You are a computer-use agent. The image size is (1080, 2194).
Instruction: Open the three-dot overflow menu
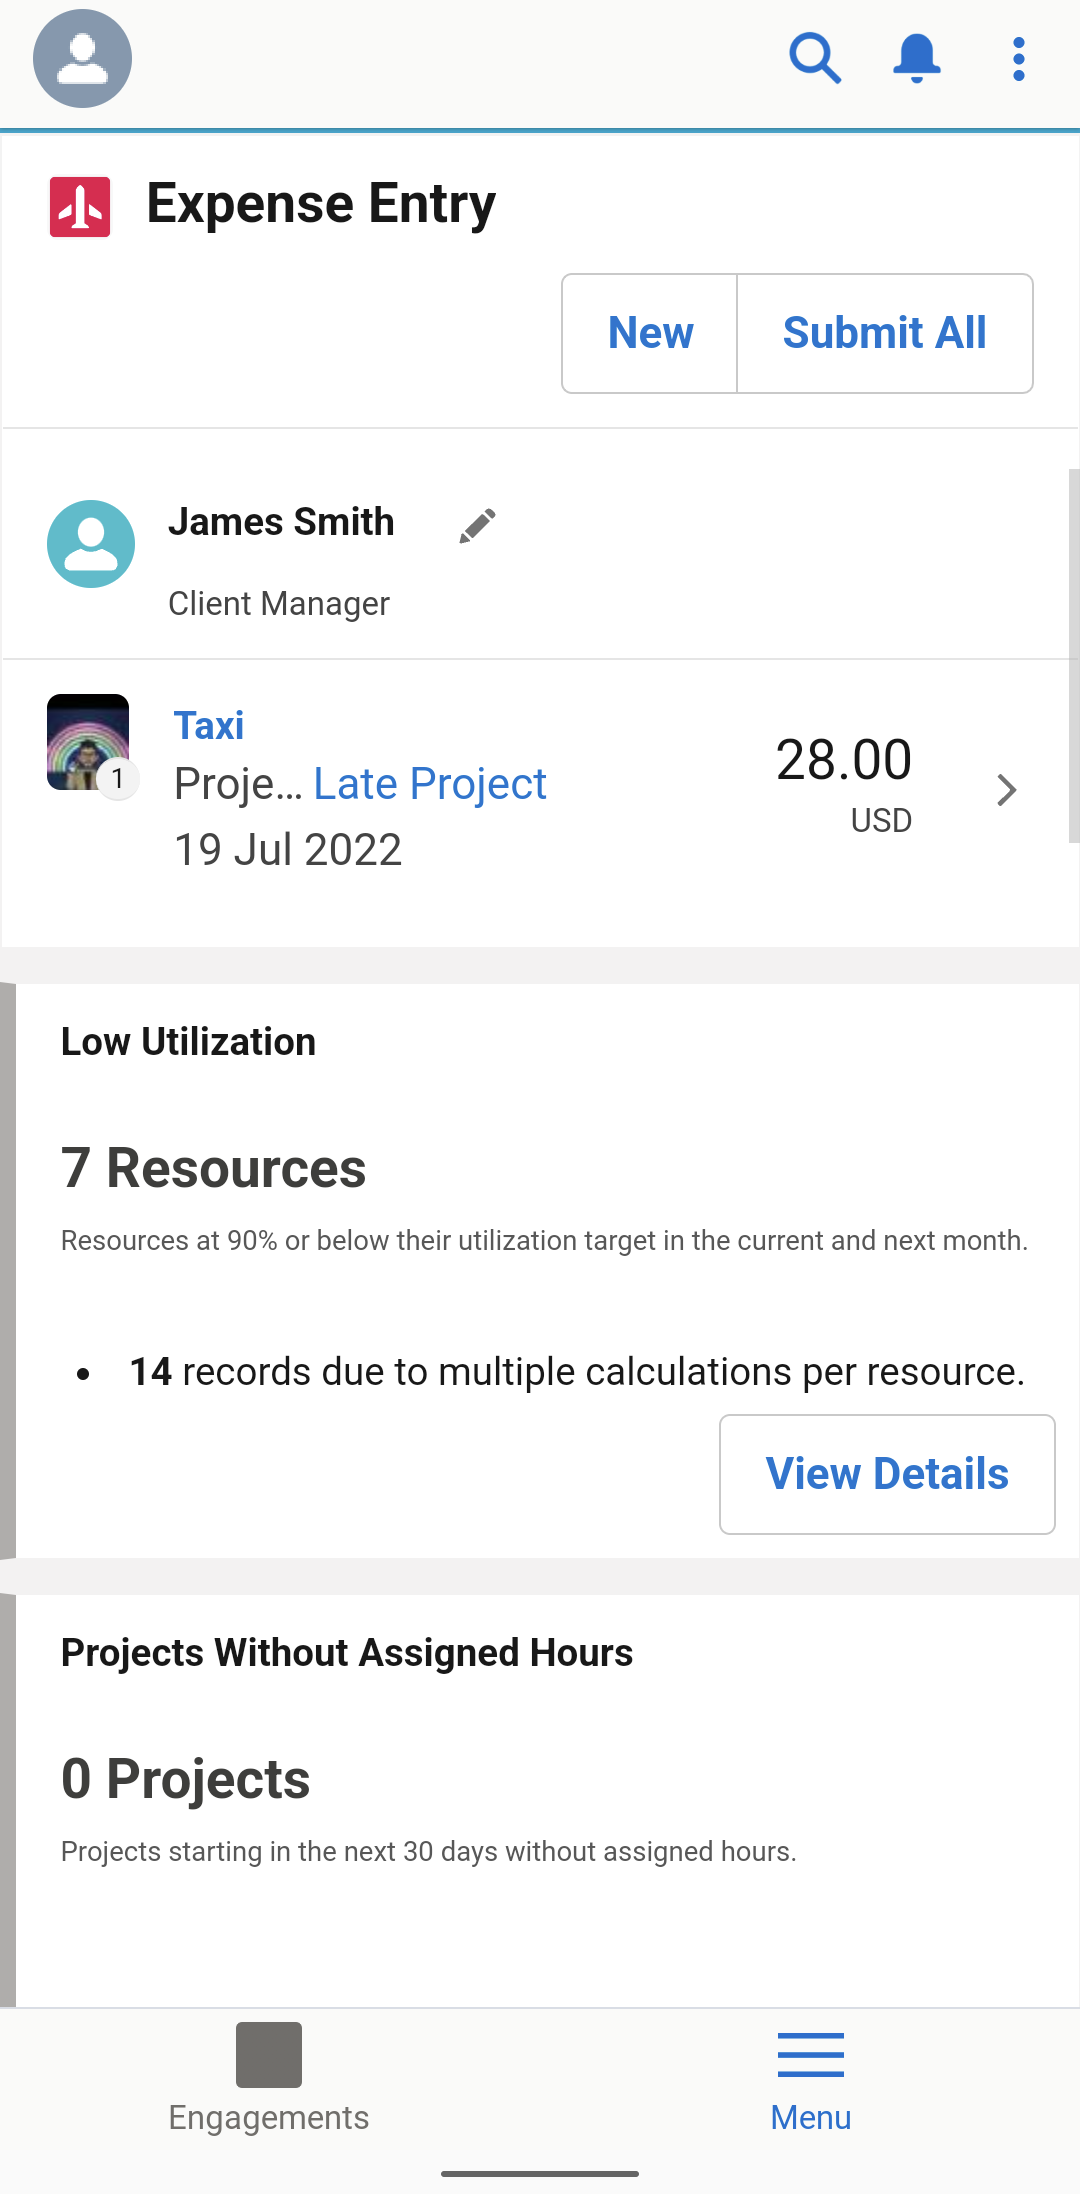pos(1018,59)
